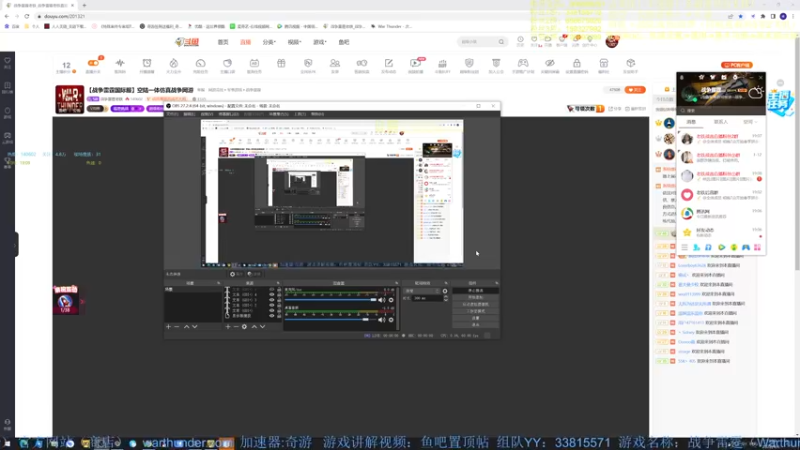Add a new scene in the OBS scenes panel
800x450 pixels.
point(168,327)
